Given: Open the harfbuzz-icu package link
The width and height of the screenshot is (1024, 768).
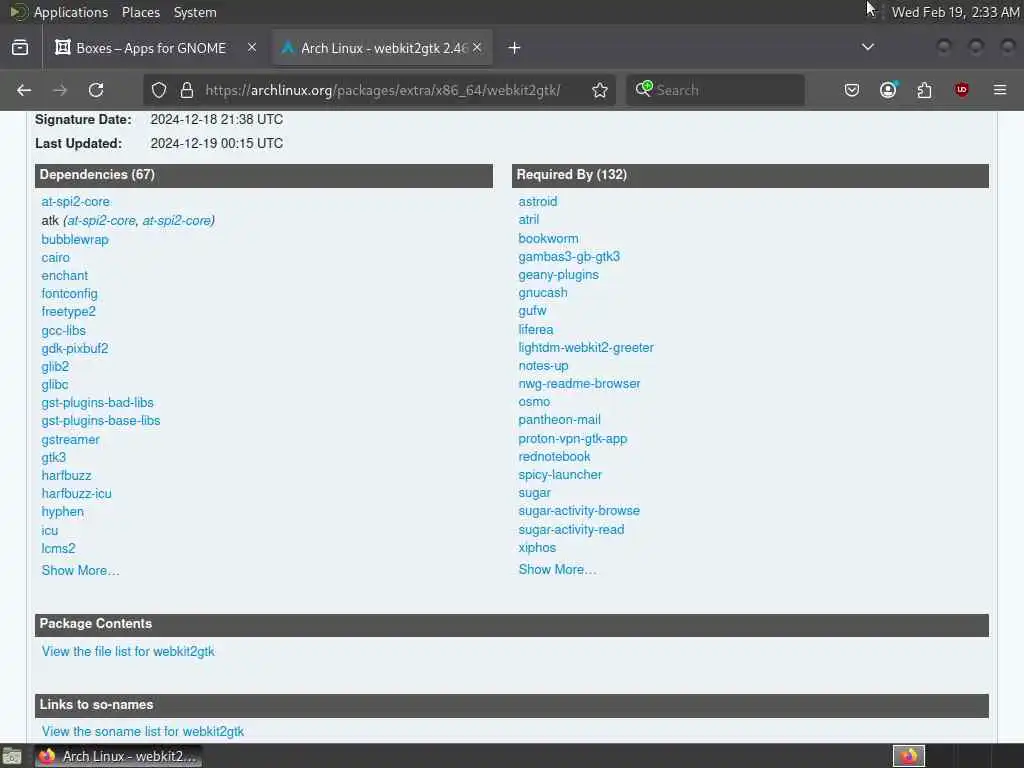Looking at the screenshot, I should click(x=76, y=494).
